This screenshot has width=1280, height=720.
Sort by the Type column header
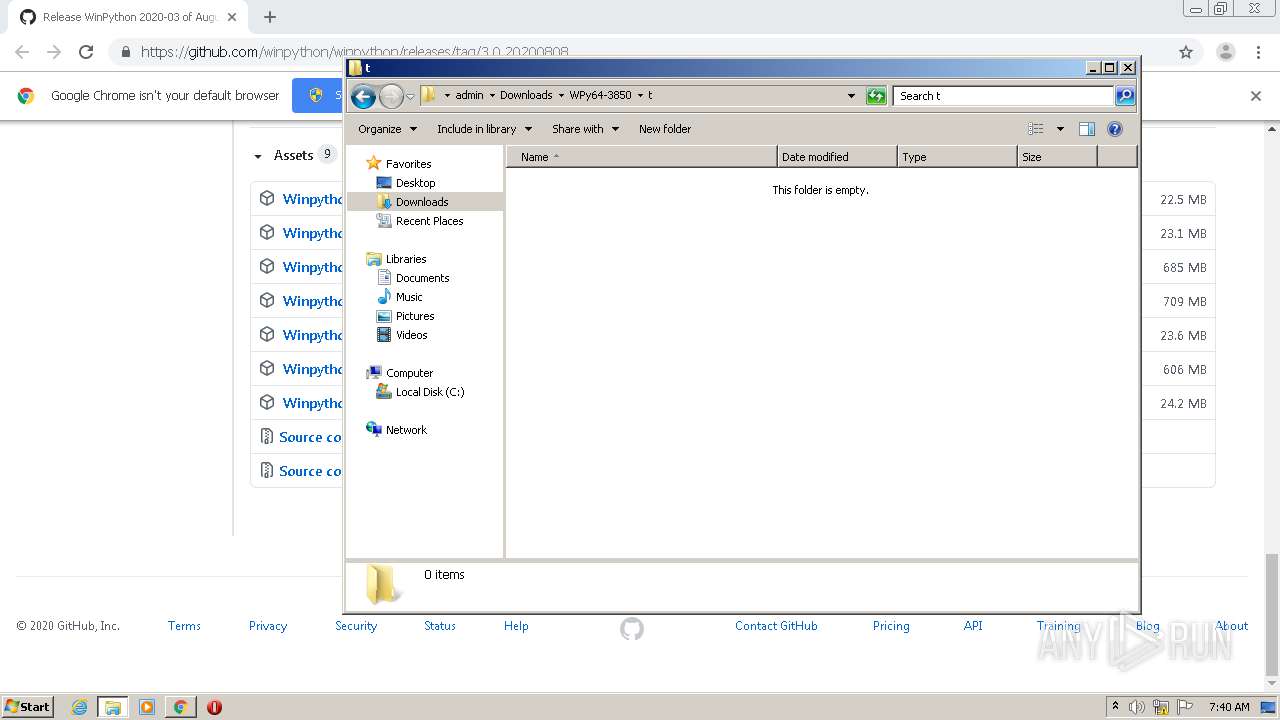pyautogui.click(x=957, y=157)
